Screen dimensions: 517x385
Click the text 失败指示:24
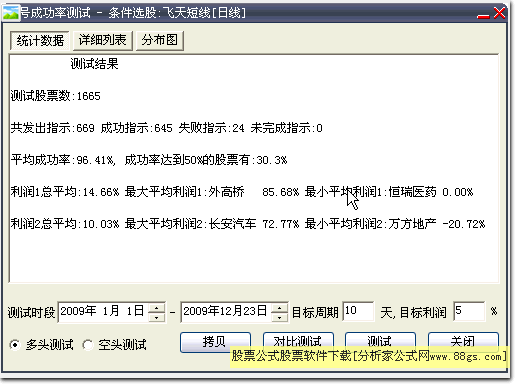211,128
